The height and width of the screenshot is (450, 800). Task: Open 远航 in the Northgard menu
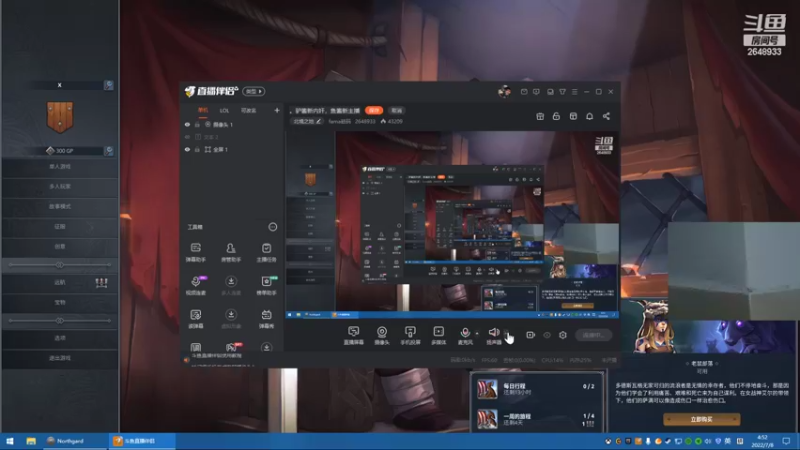click(x=60, y=282)
